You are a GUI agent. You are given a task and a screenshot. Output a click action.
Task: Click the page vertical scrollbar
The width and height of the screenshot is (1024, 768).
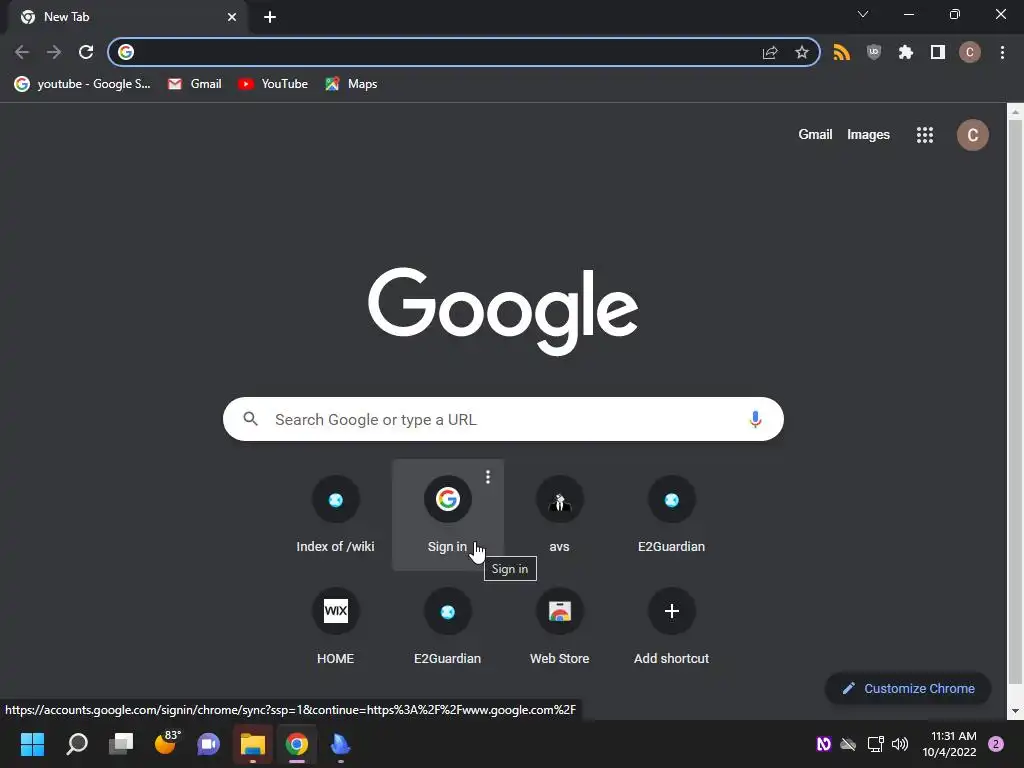1015,401
